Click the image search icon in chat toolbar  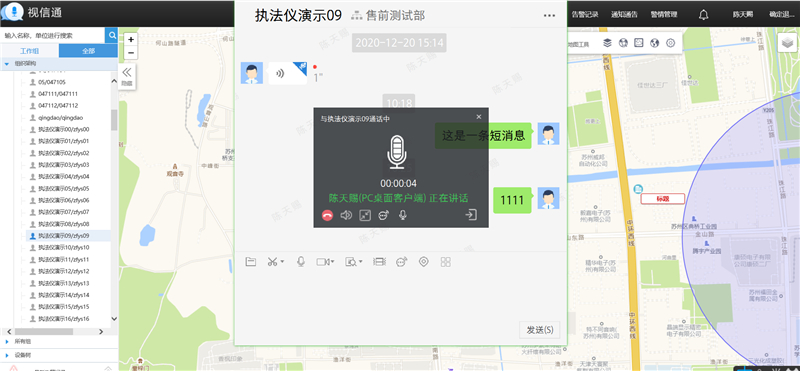pyautogui.click(x=351, y=262)
